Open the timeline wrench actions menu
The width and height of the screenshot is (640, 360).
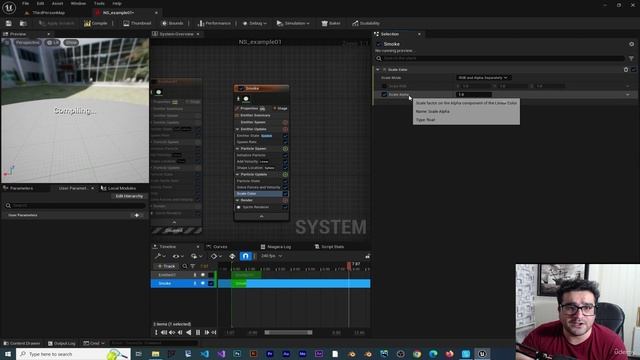coord(160,256)
